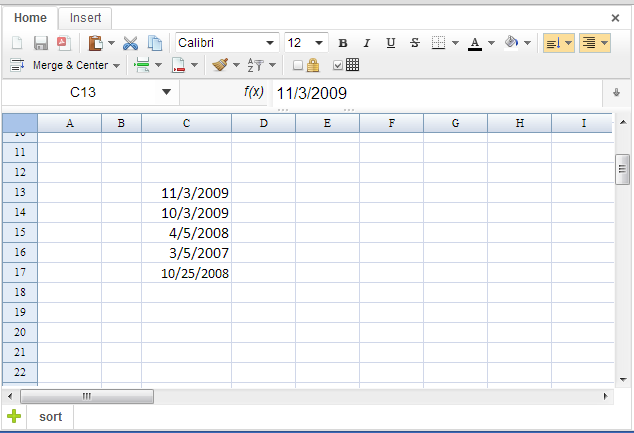The width and height of the screenshot is (634, 433).
Task: Apply fill color with the paint bucket
Action: pyautogui.click(x=511, y=42)
